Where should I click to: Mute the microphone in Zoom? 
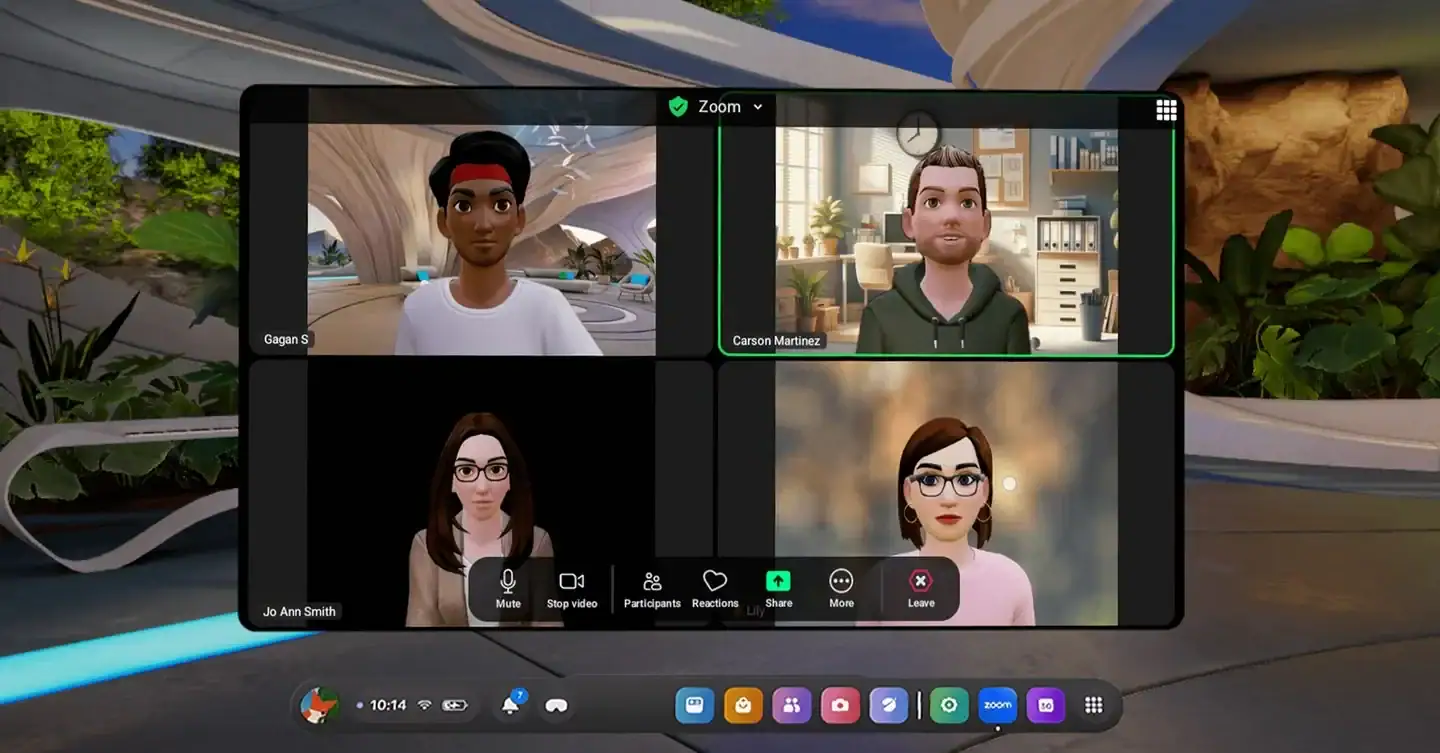[508, 588]
